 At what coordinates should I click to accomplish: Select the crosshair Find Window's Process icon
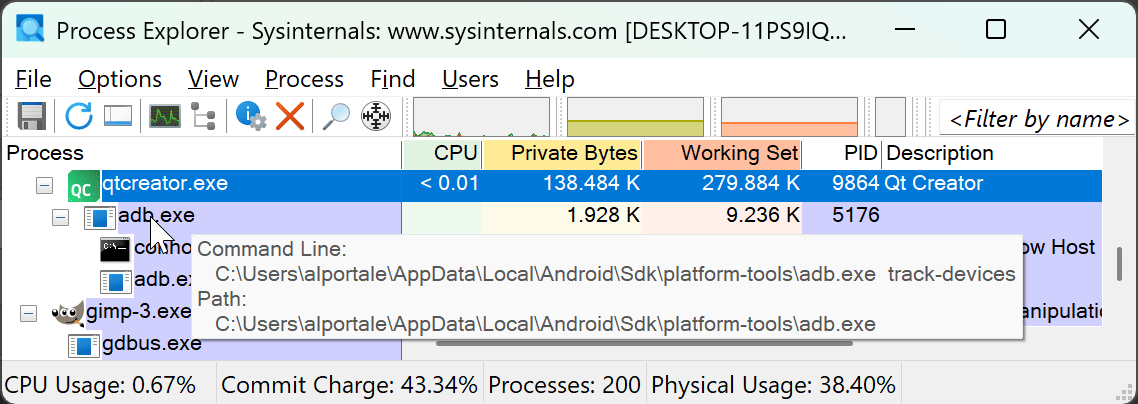pyautogui.click(x=376, y=116)
